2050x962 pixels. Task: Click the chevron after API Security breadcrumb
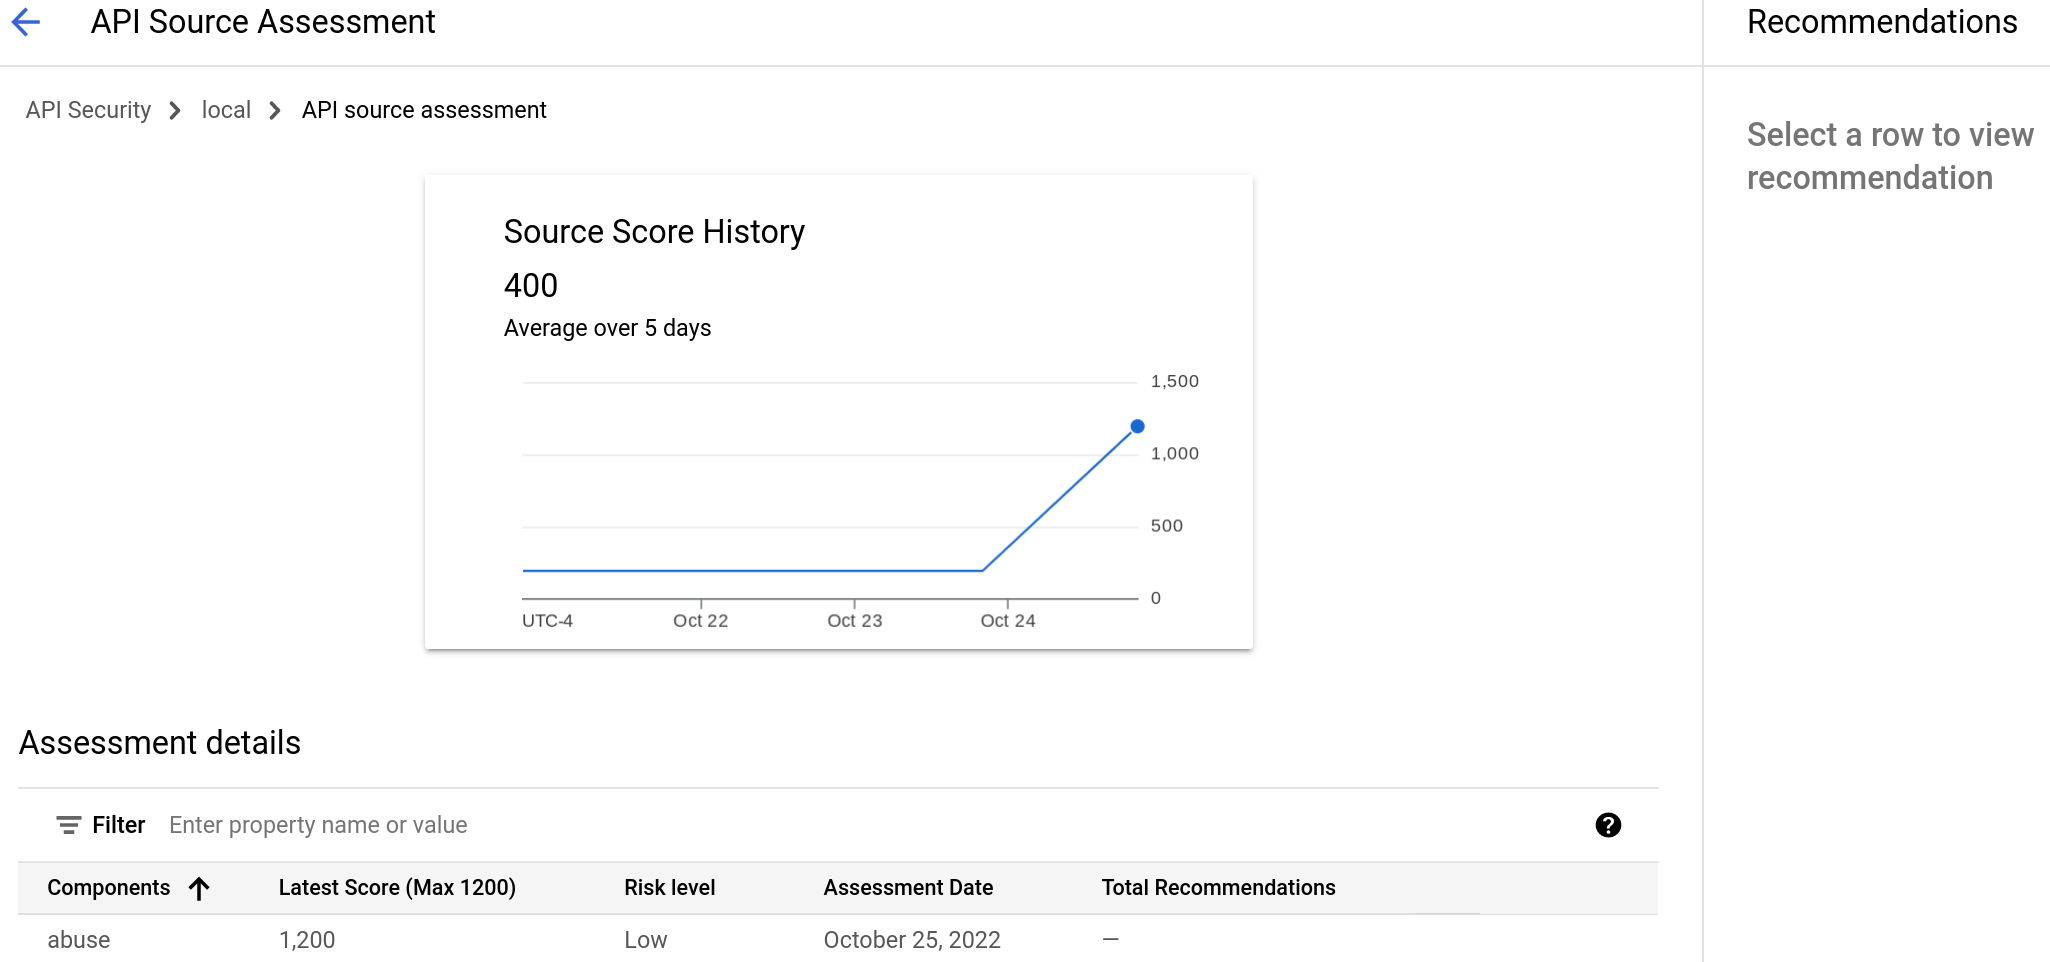pos(174,110)
